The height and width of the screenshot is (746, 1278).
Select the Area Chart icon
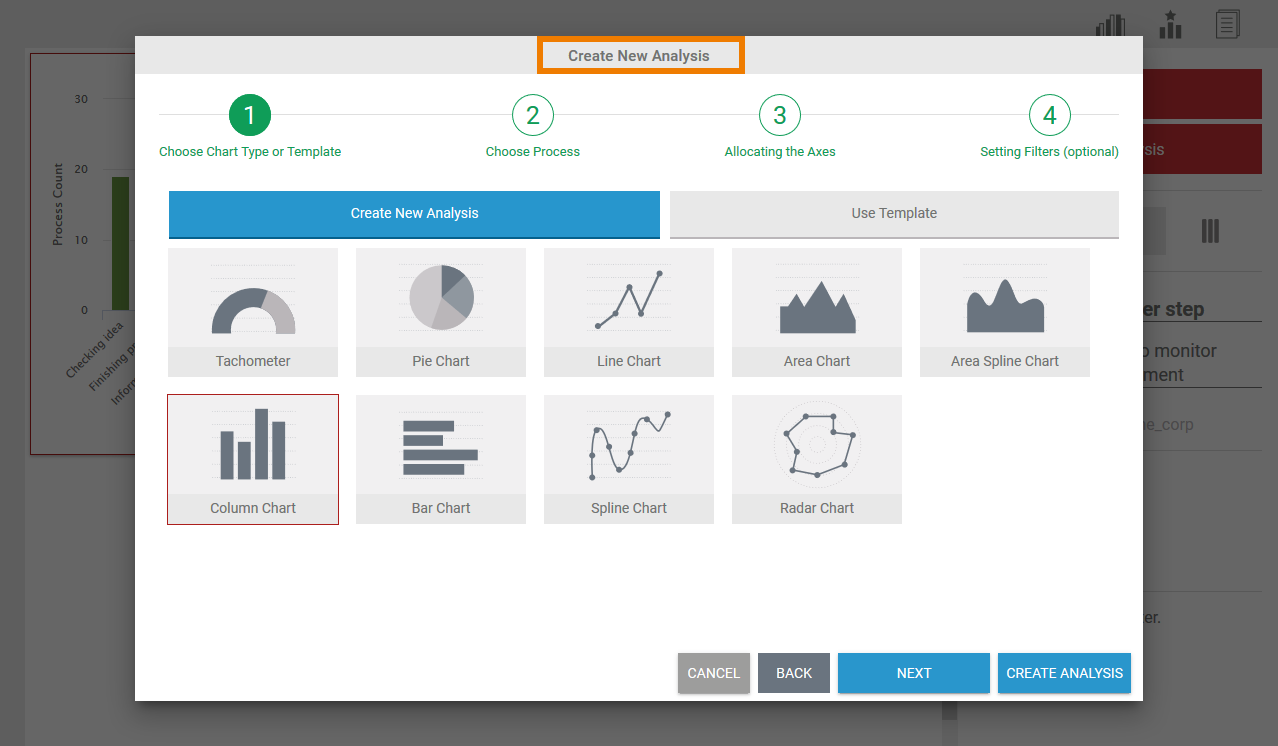click(x=817, y=312)
